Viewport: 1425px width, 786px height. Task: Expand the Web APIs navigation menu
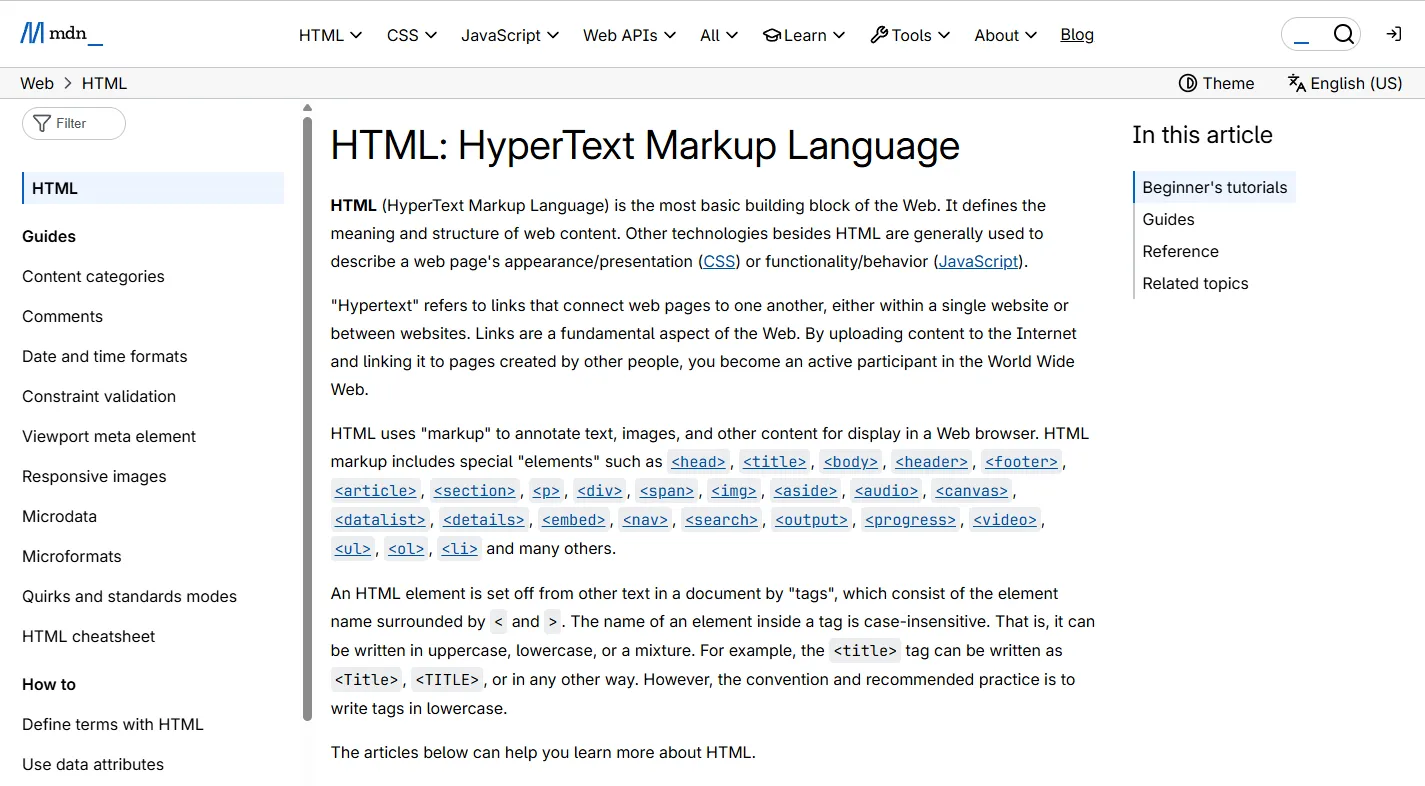(x=630, y=35)
